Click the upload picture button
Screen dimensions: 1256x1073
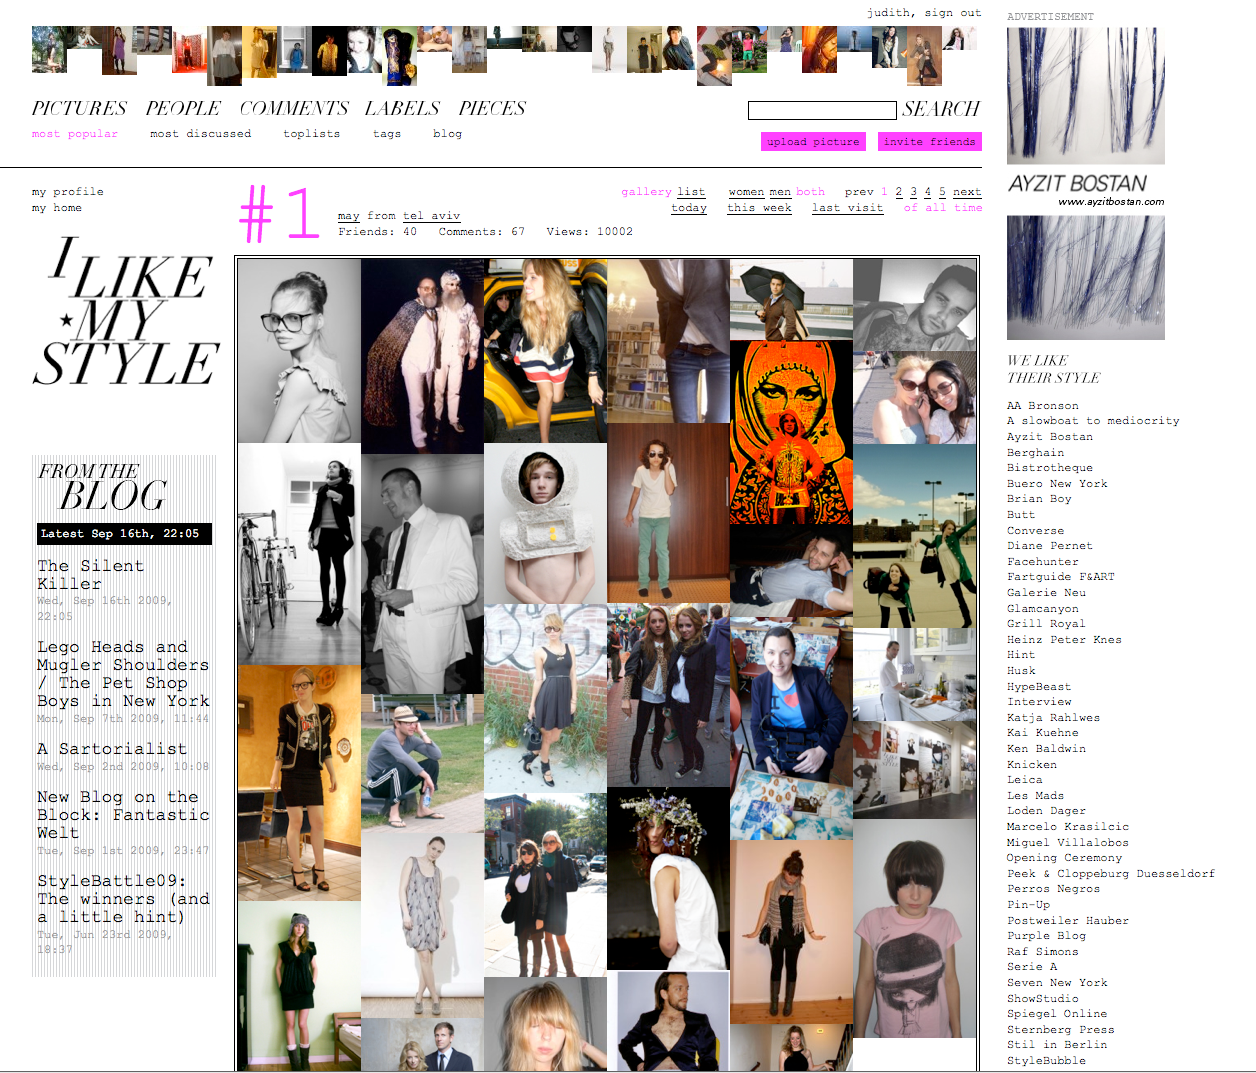click(x=813, y=142)
